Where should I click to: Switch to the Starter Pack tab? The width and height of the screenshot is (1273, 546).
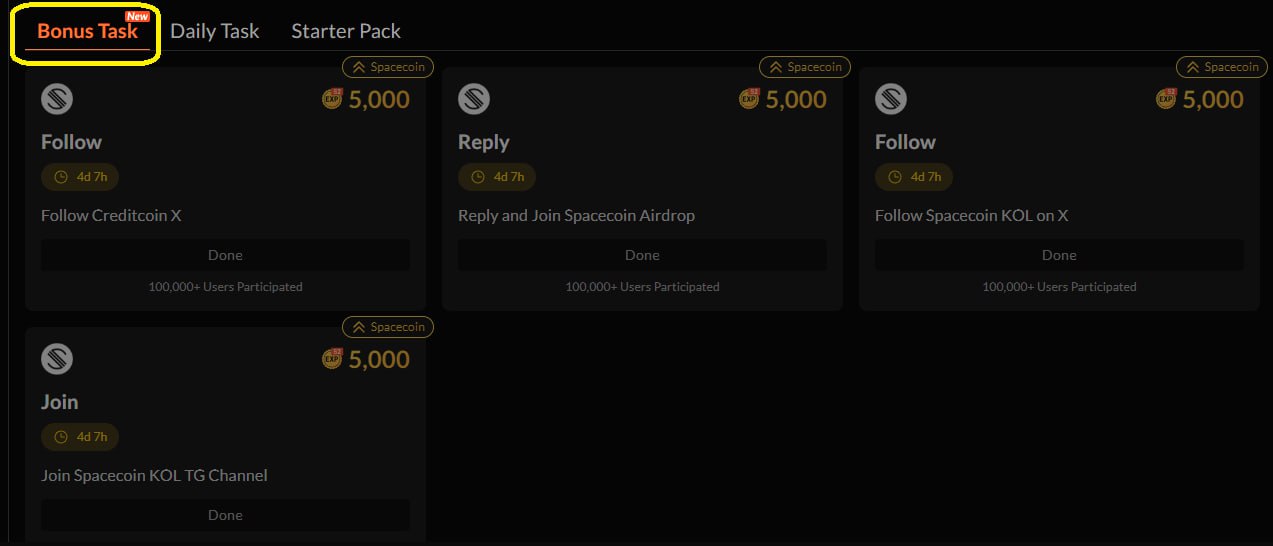[345, 31]
